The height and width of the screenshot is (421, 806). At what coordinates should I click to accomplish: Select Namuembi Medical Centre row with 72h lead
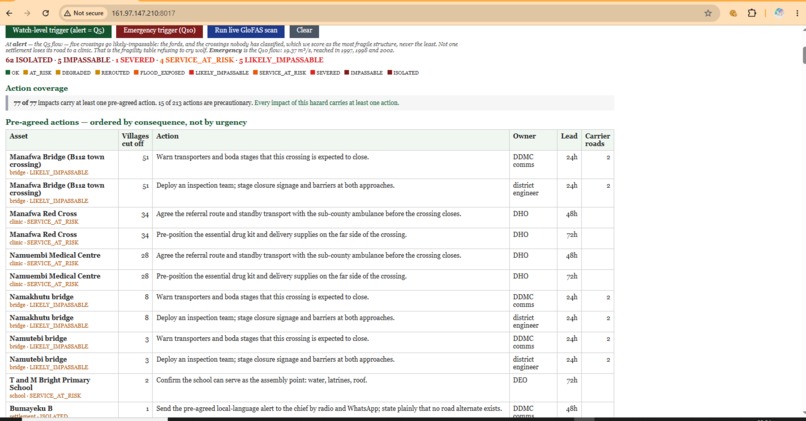coord(310,280)
